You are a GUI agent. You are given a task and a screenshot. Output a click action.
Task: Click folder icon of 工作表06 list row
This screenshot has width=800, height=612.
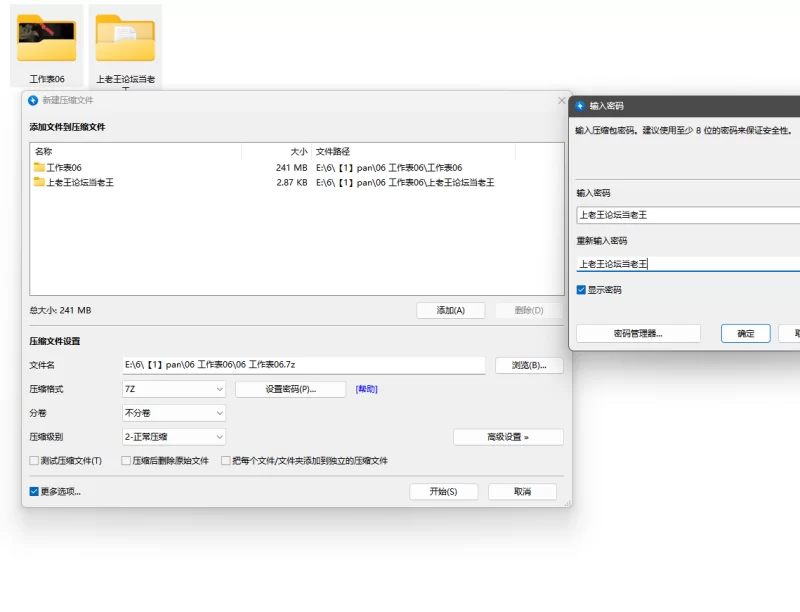39,167
